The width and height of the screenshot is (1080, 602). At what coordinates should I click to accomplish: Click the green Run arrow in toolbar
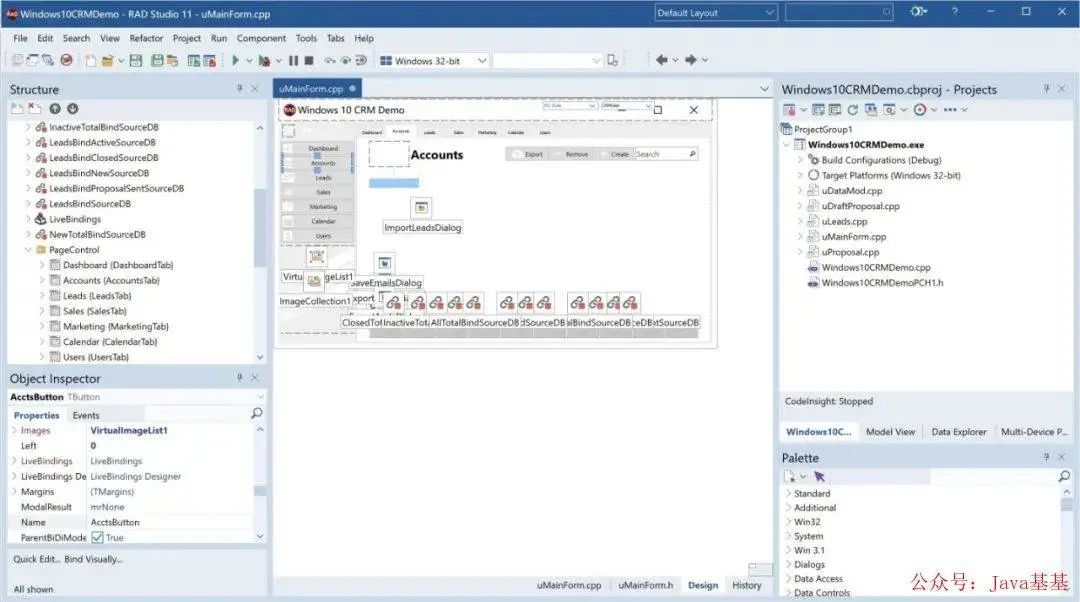236,61
